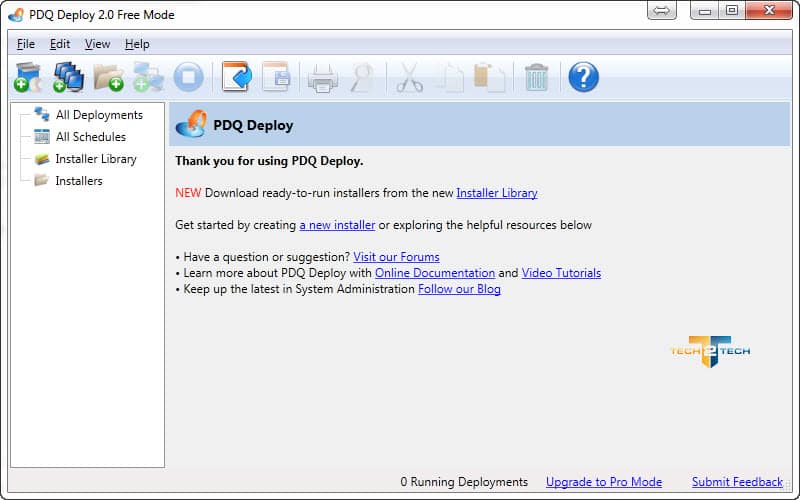Screen dimensions: 800x500
Task: Click the Print Preview magnifier icon
Action: pos(363,78)
